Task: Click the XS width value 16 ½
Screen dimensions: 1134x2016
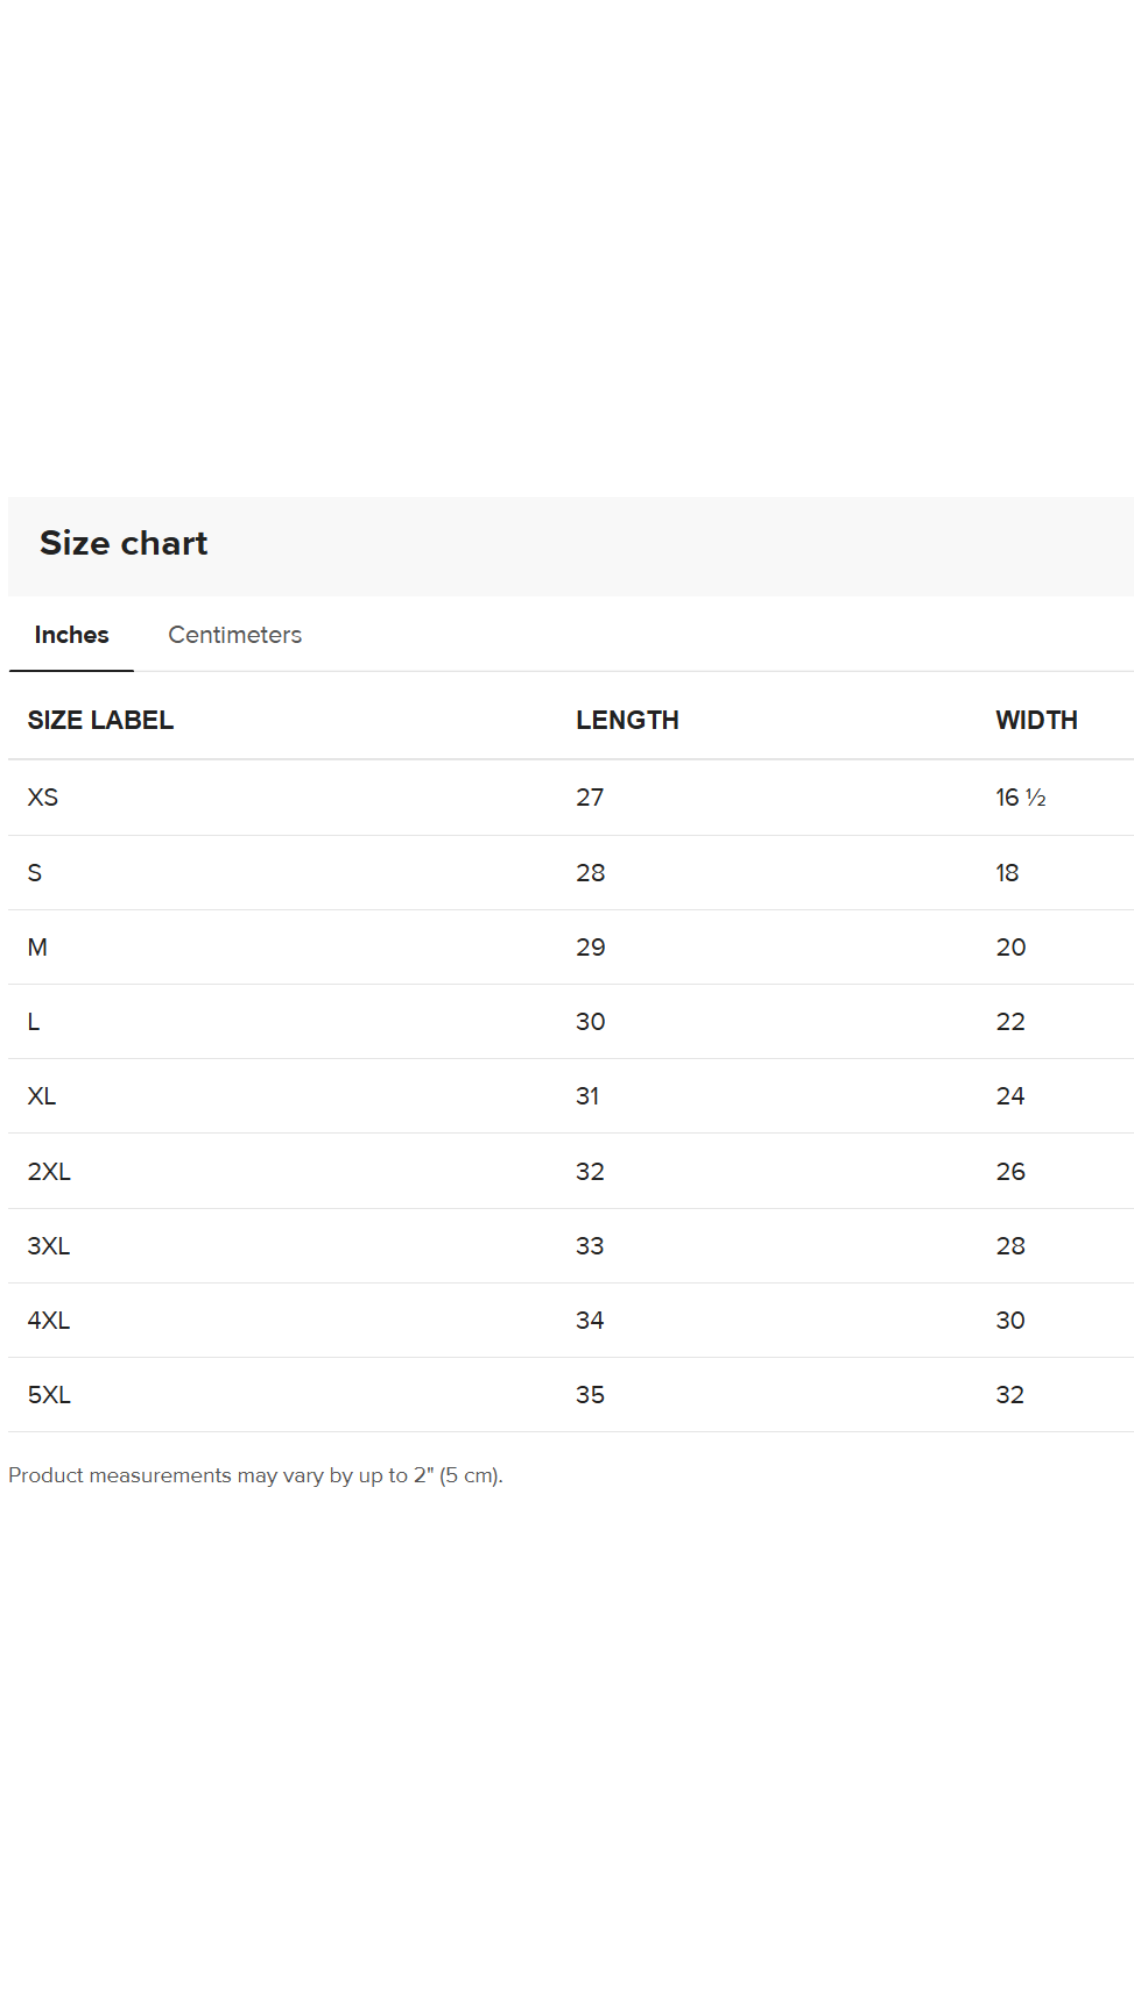Action: (1020, 798)
